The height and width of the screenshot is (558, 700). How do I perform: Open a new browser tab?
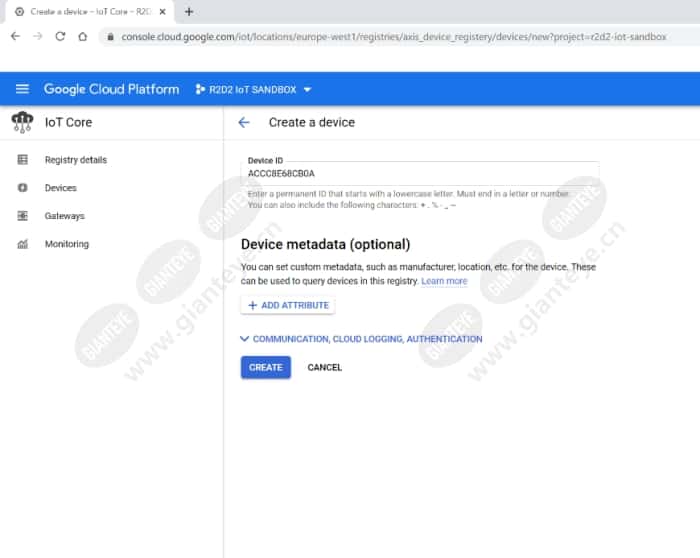click(x=189, y=12)
